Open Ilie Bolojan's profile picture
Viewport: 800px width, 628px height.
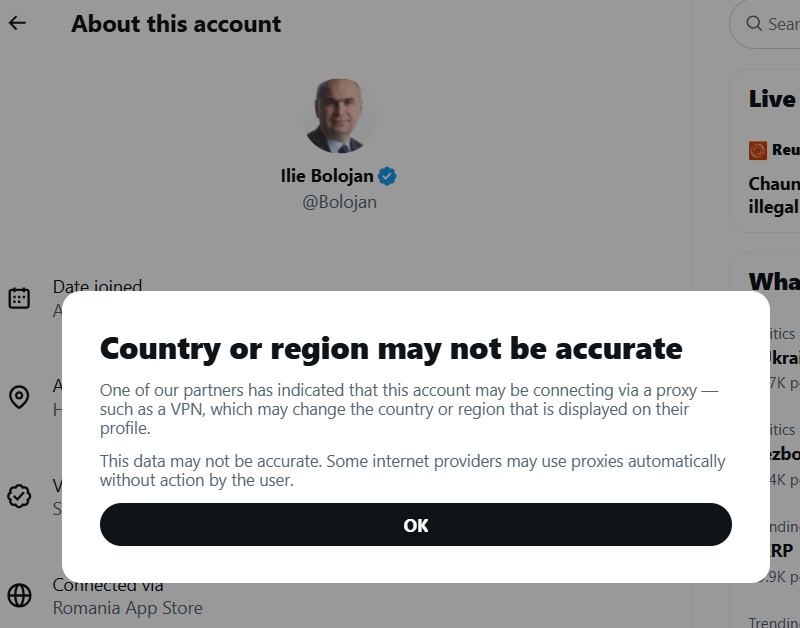(340, 116)
